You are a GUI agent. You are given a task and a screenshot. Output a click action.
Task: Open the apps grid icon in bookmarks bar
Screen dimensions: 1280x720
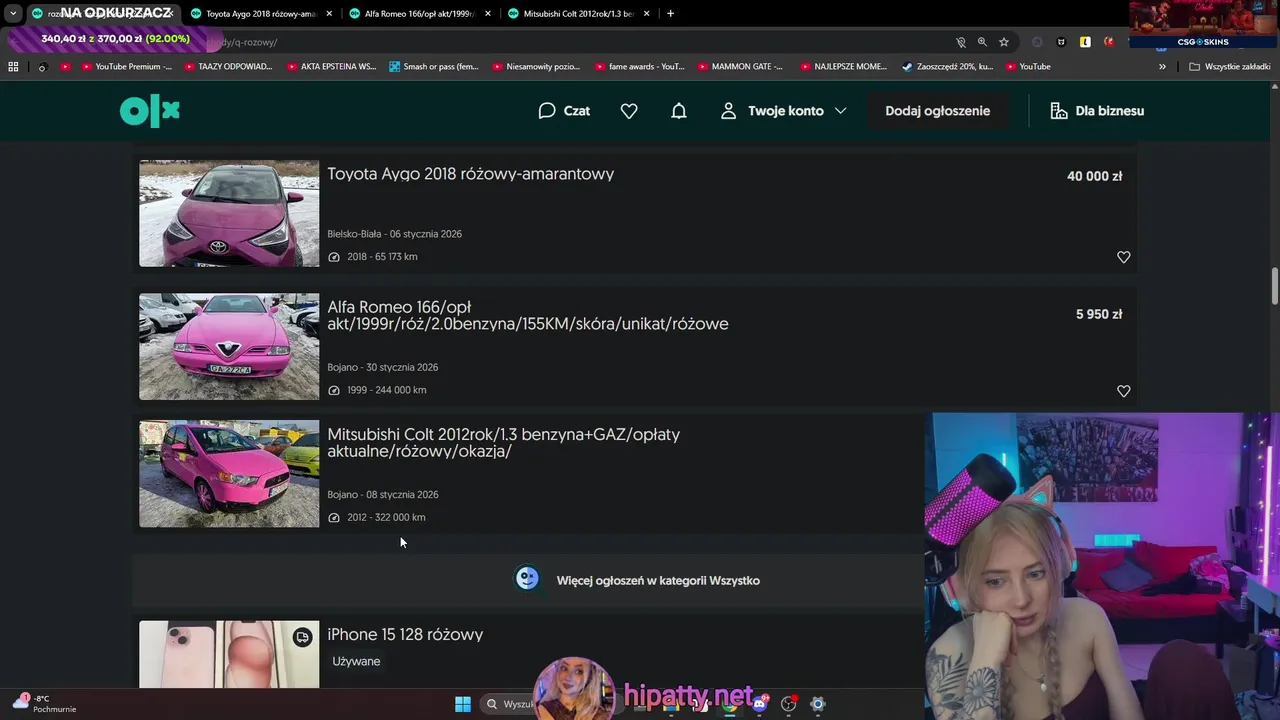(x=13, y=67)
